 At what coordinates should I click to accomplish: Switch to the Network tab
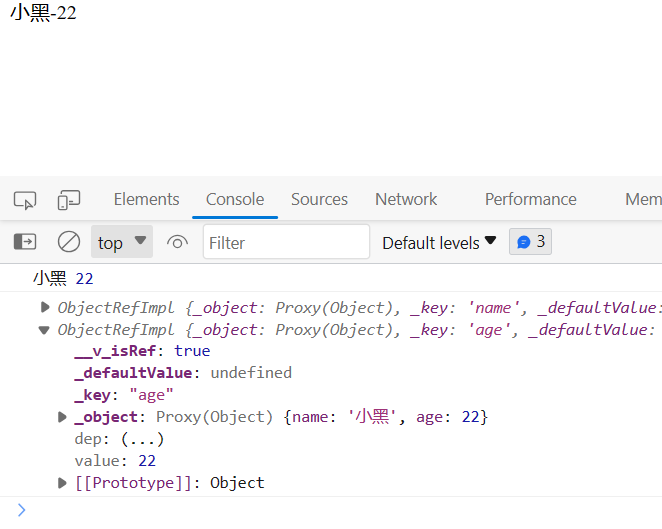pyautogui.click(x=406, y=199)
